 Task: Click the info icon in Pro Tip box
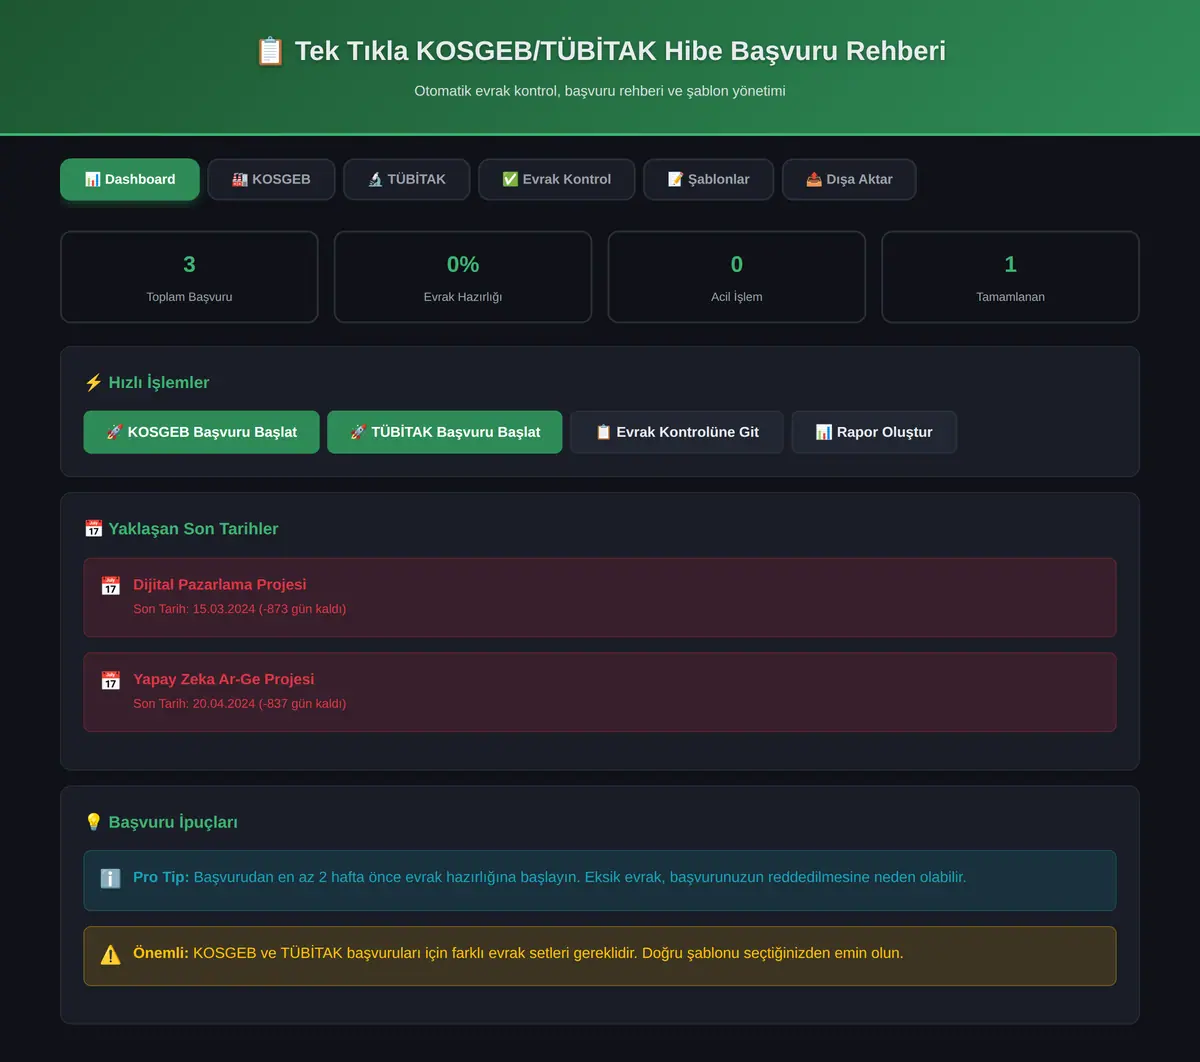111,878
